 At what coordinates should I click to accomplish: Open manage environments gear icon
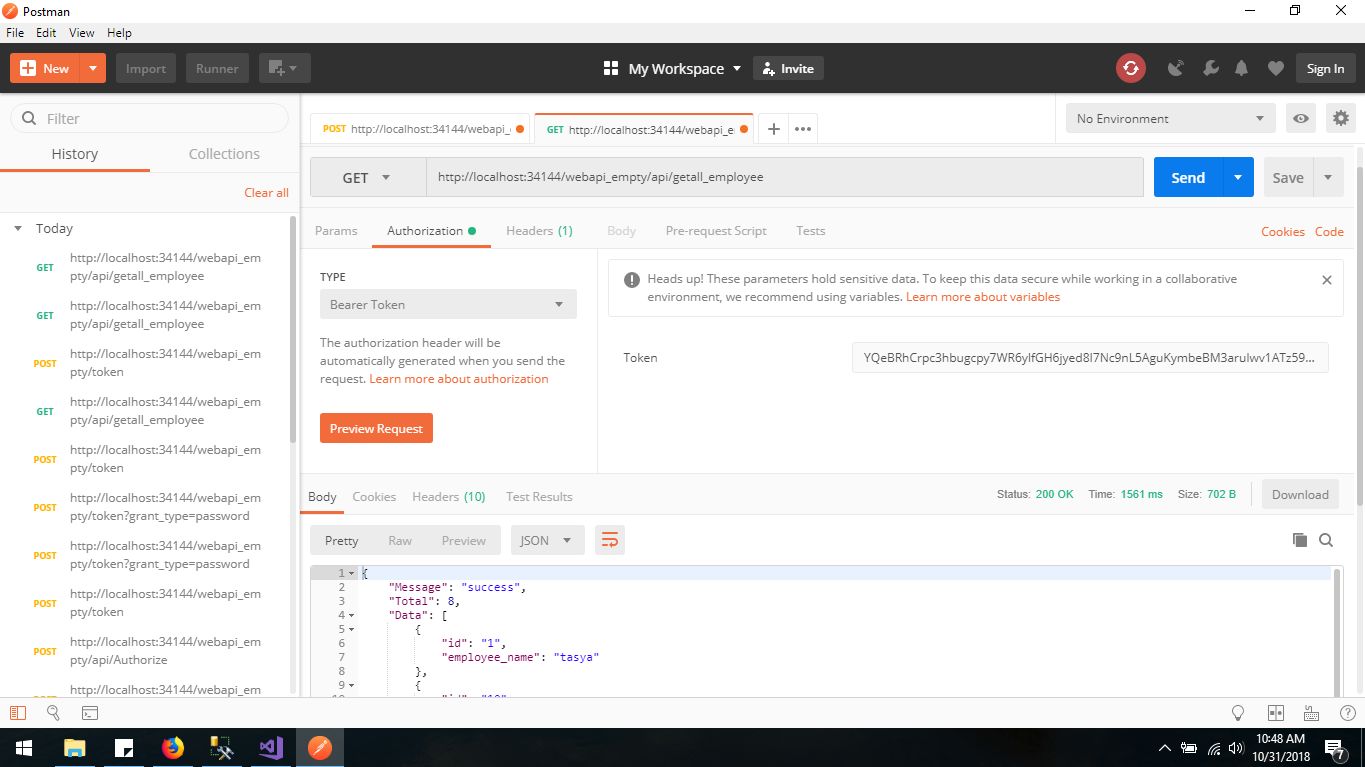click(x=1340, y=118)
